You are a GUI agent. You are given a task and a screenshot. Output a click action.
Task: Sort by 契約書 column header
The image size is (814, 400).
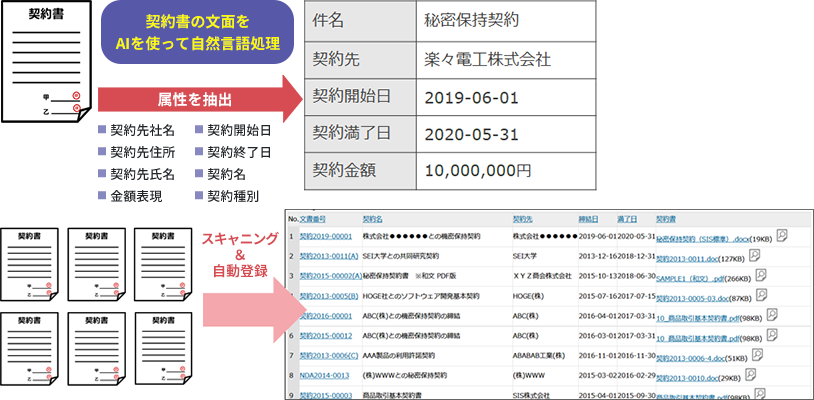[x=666, y=219]
